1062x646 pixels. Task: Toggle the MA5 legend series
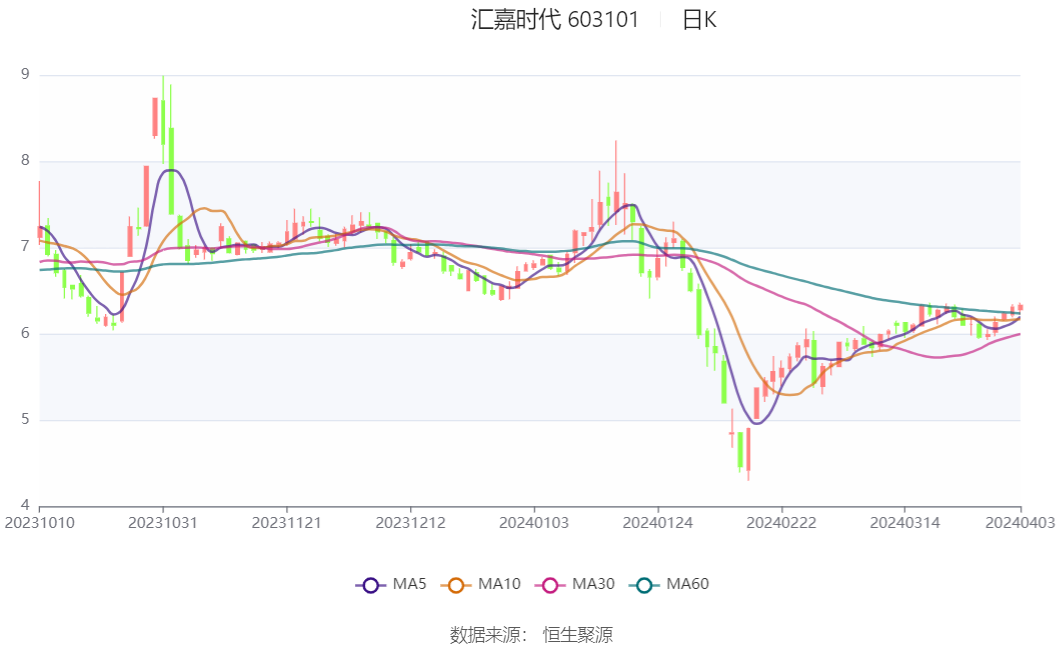coord(391,584)
